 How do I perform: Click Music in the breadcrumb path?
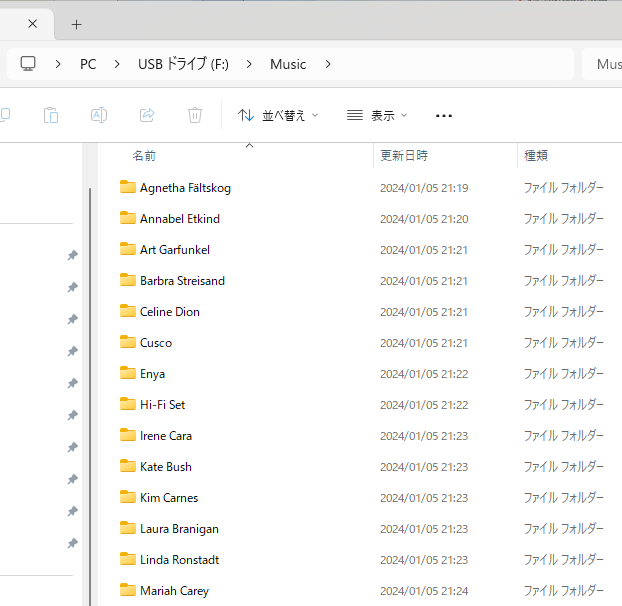pos(288,64)
